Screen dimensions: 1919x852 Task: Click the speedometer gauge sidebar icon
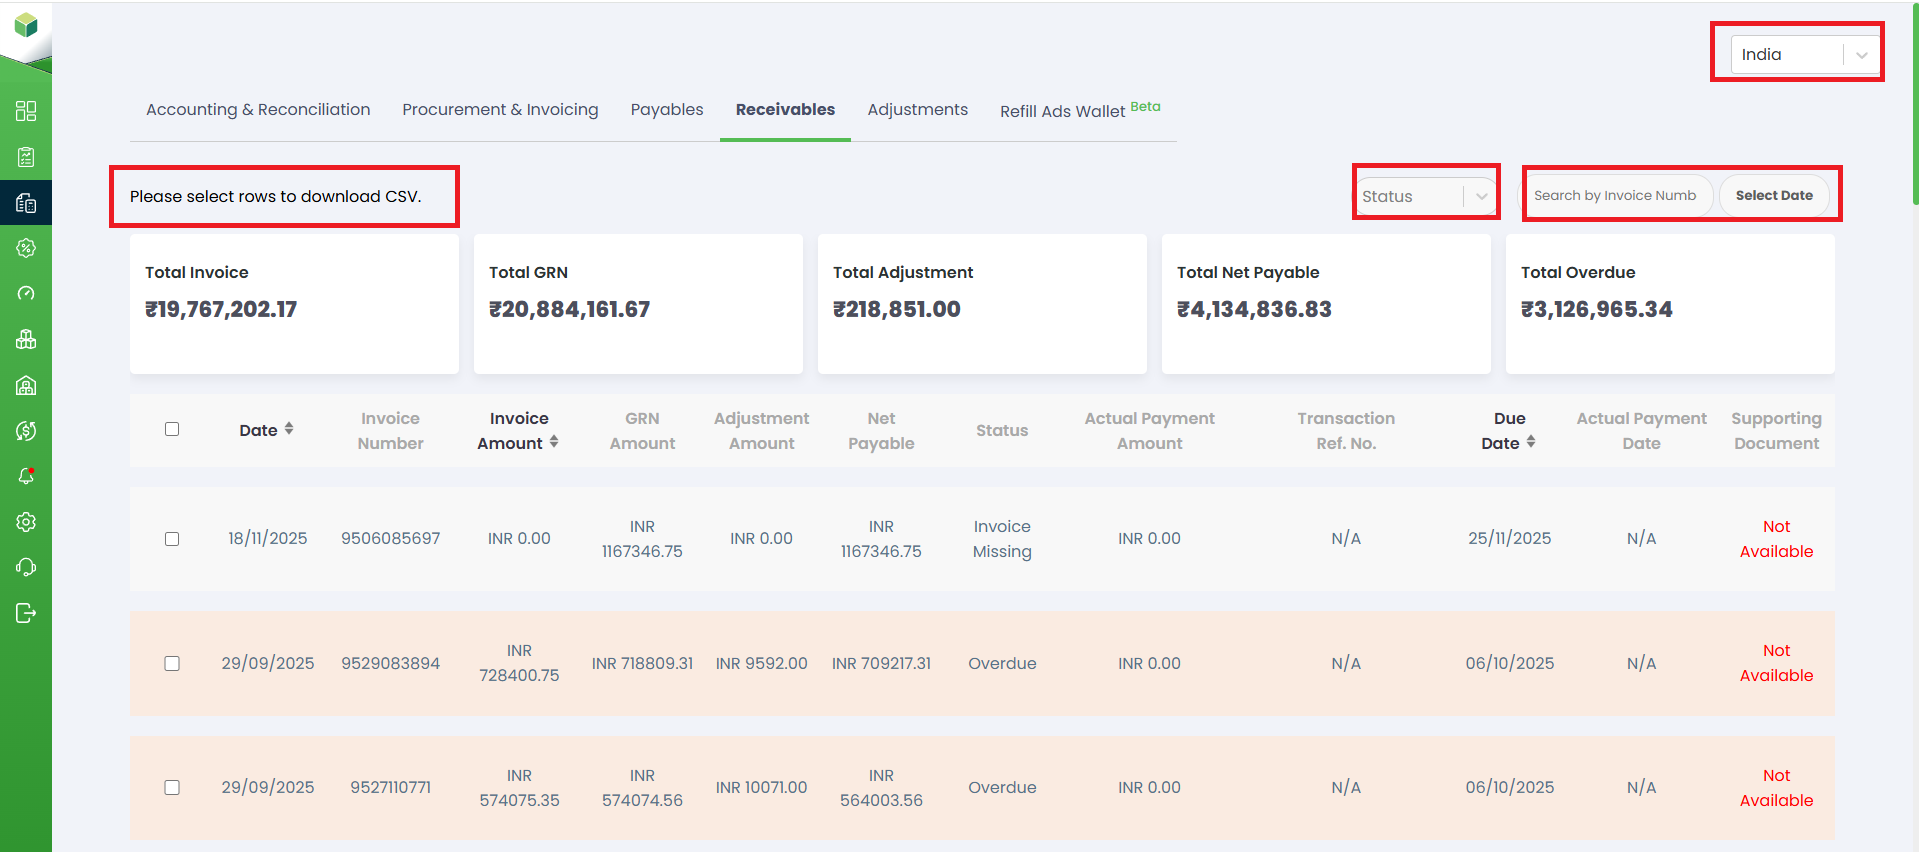[x=26, y=294]
